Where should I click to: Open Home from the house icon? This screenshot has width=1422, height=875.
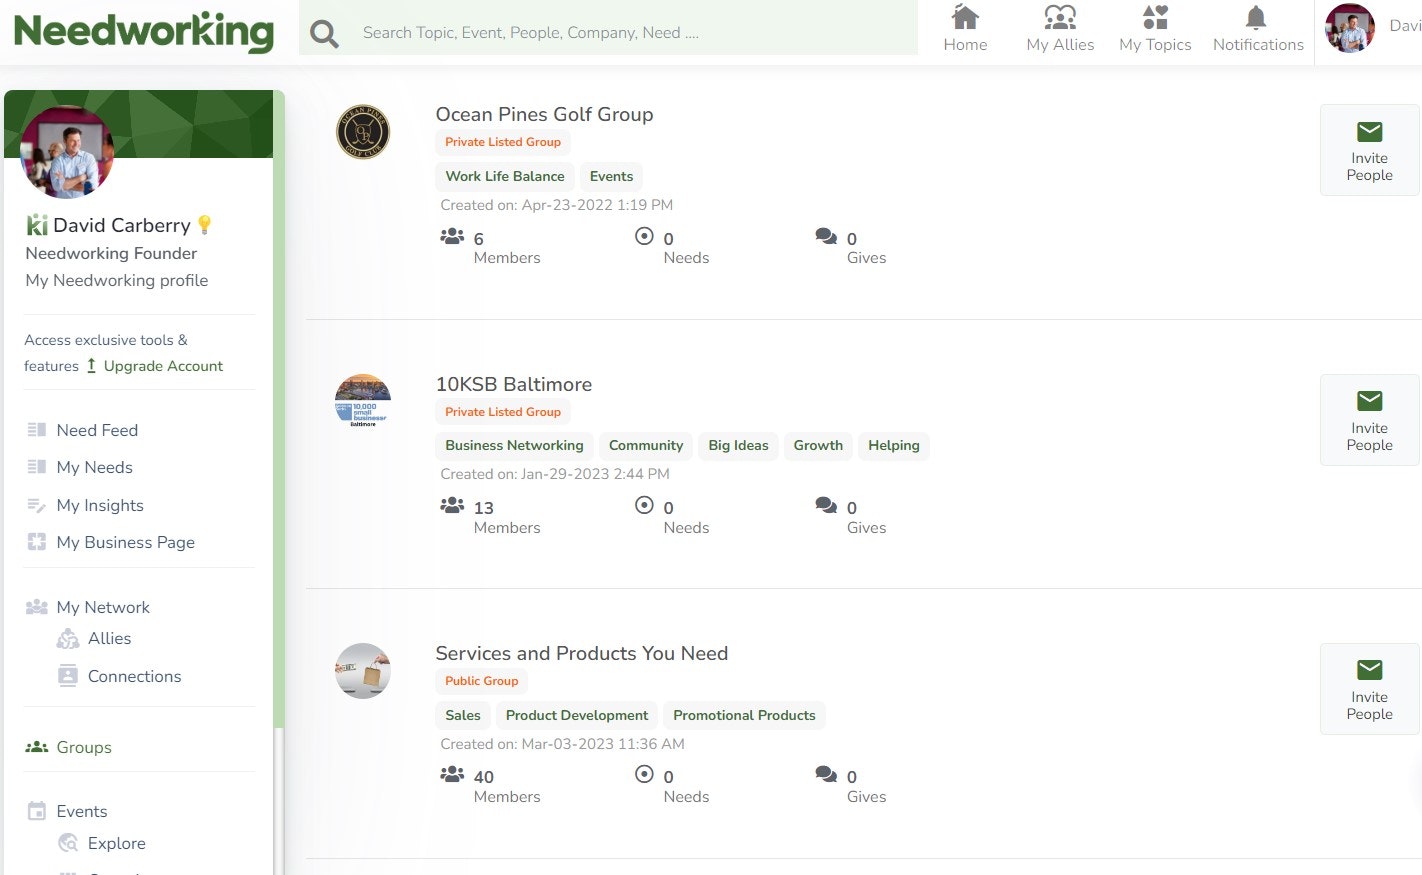pyautogui.click(x=965, y=17)
